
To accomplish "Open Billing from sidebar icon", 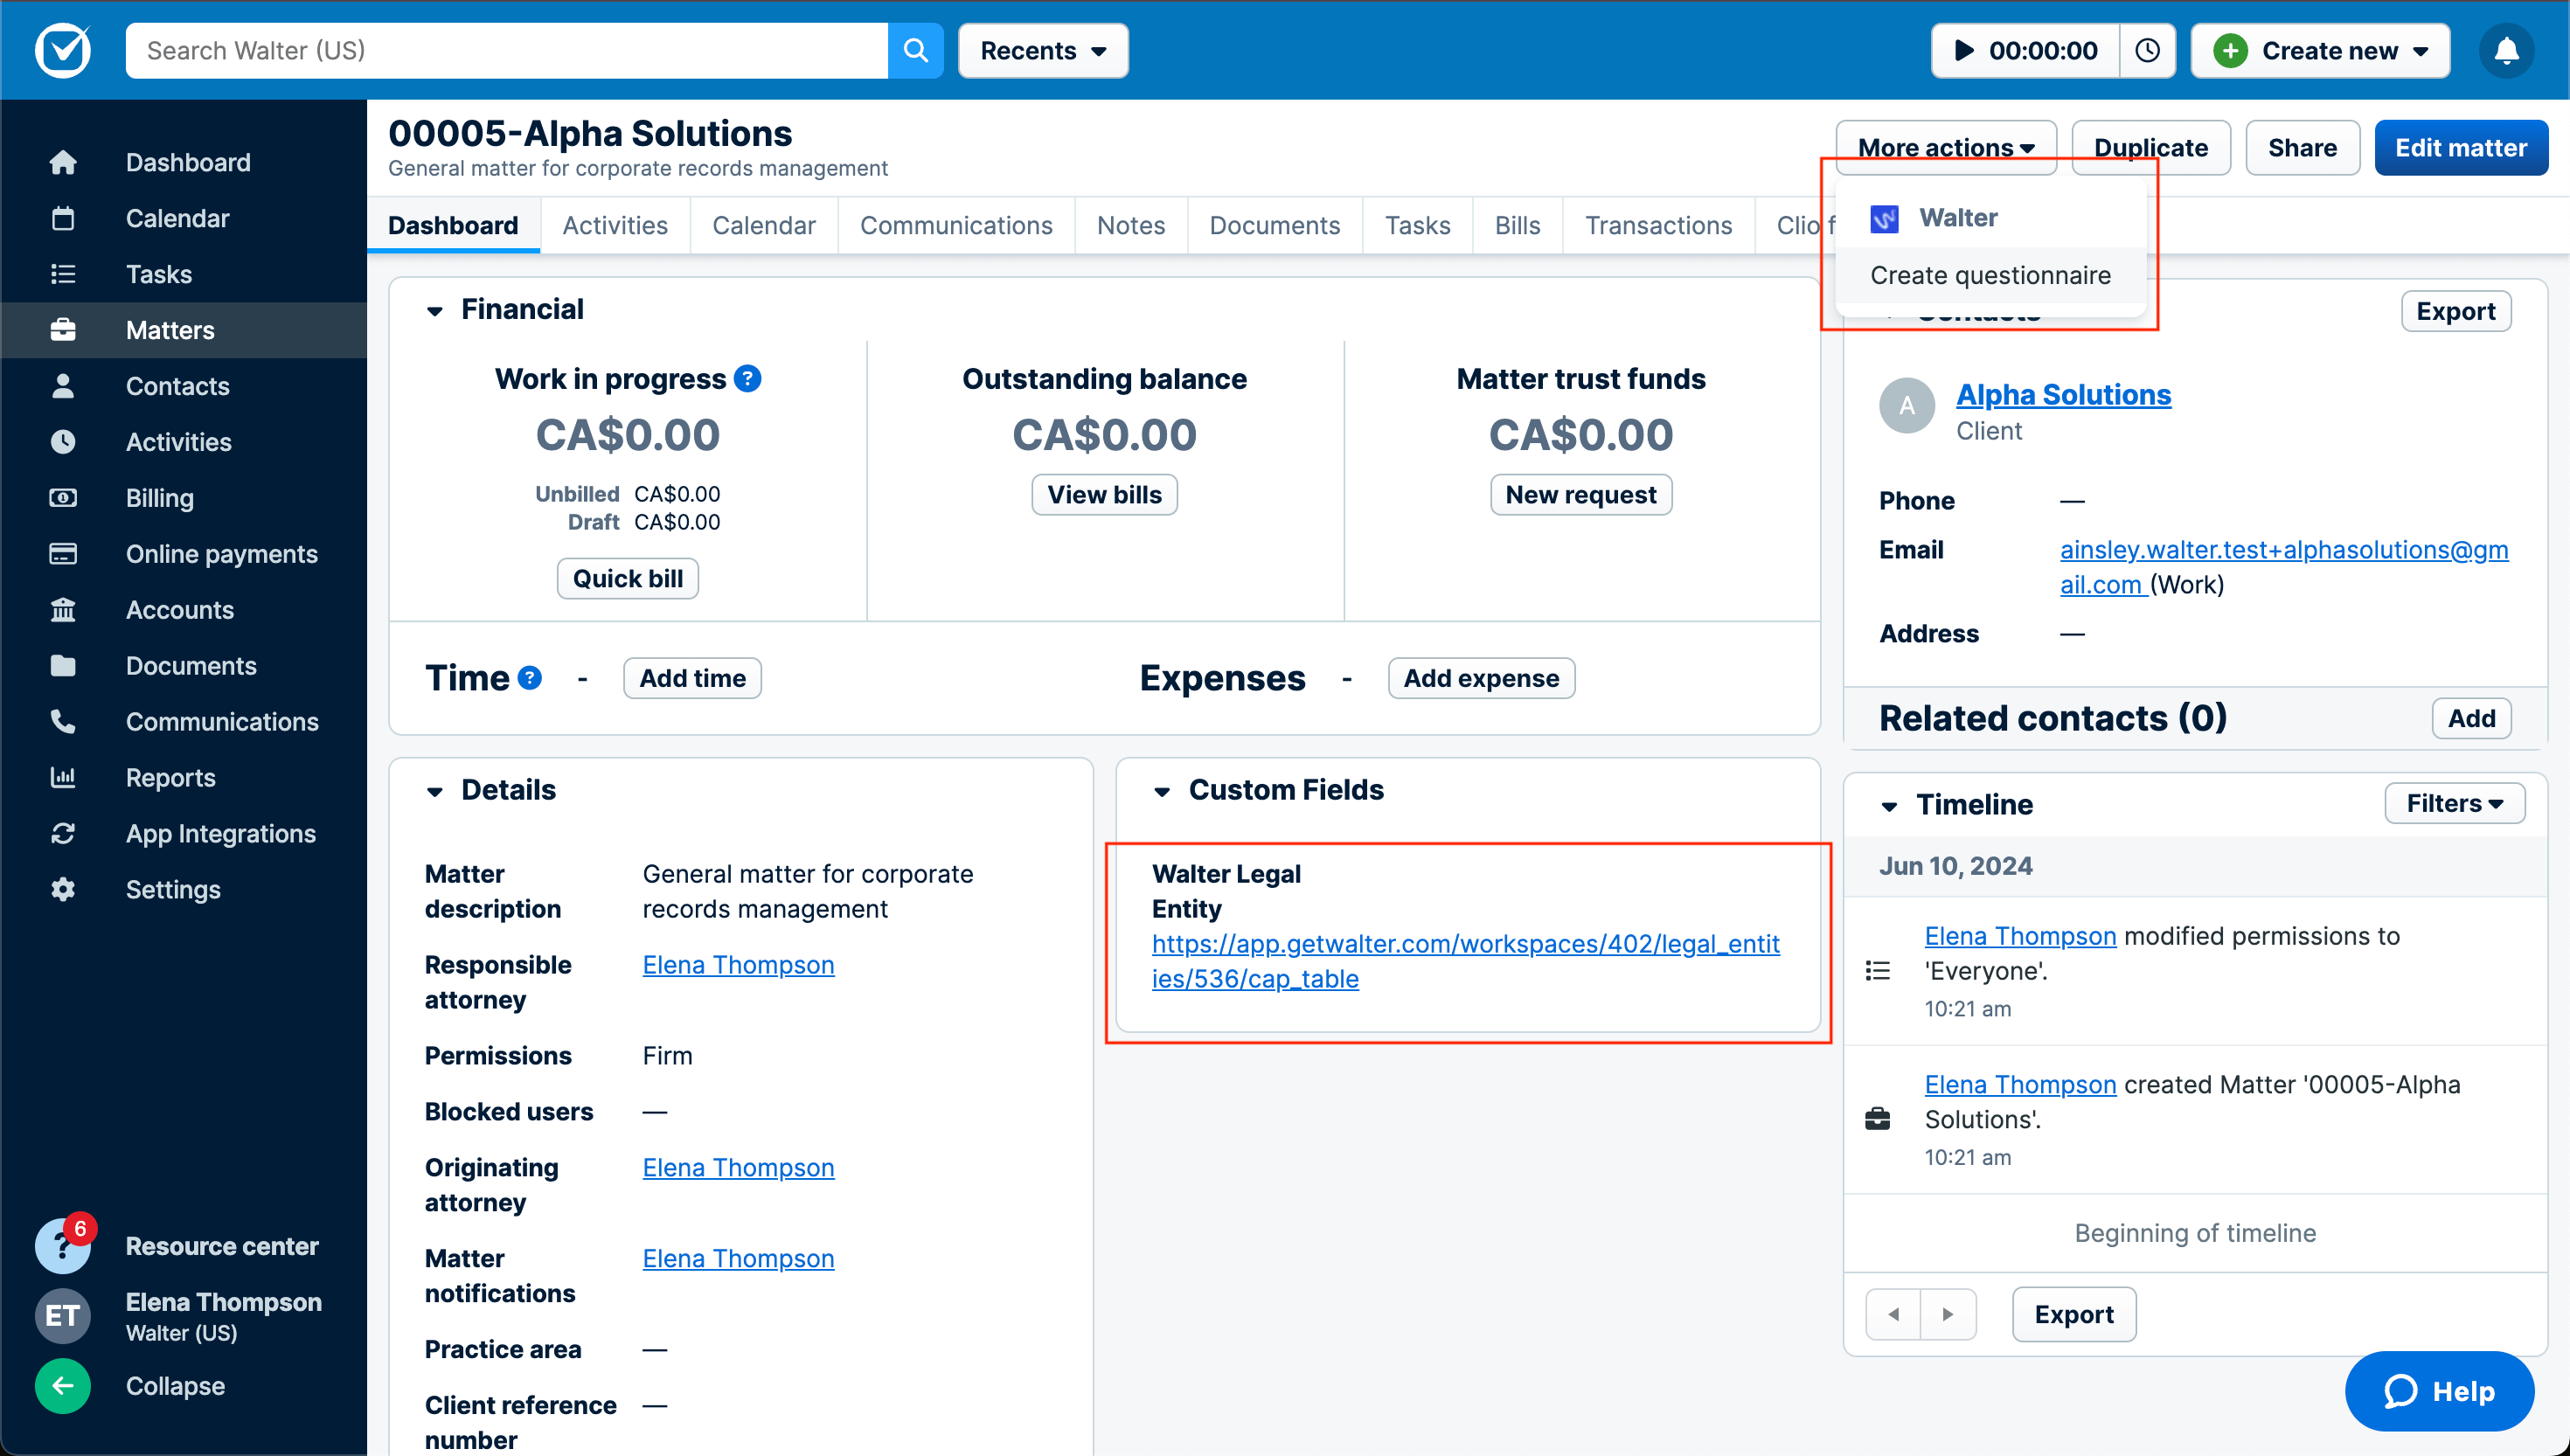I will (63, 498).
